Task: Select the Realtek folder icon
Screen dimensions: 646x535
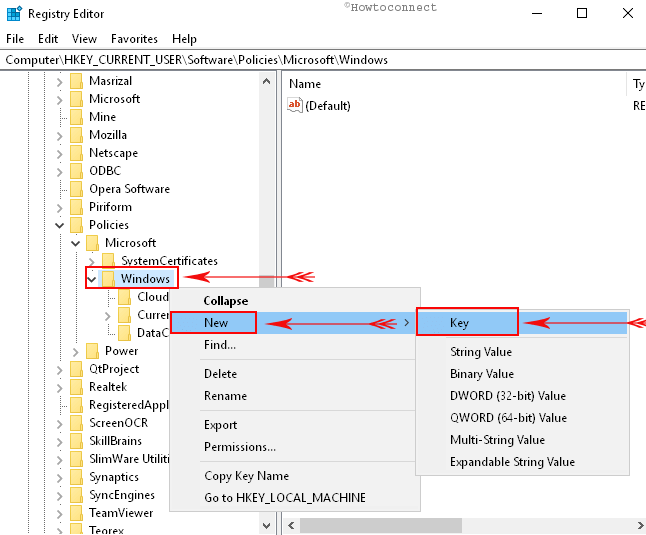Action: coord(77,387)
